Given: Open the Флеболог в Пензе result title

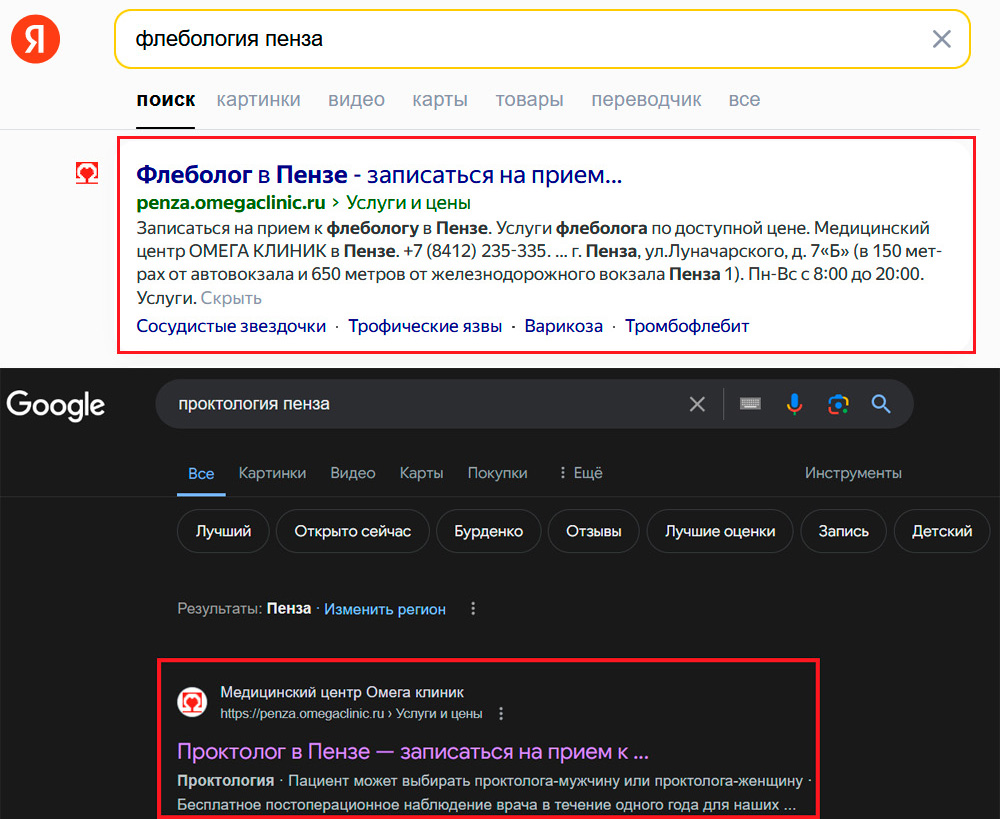Looking at the screenshot, I should [x=379, y=174].
